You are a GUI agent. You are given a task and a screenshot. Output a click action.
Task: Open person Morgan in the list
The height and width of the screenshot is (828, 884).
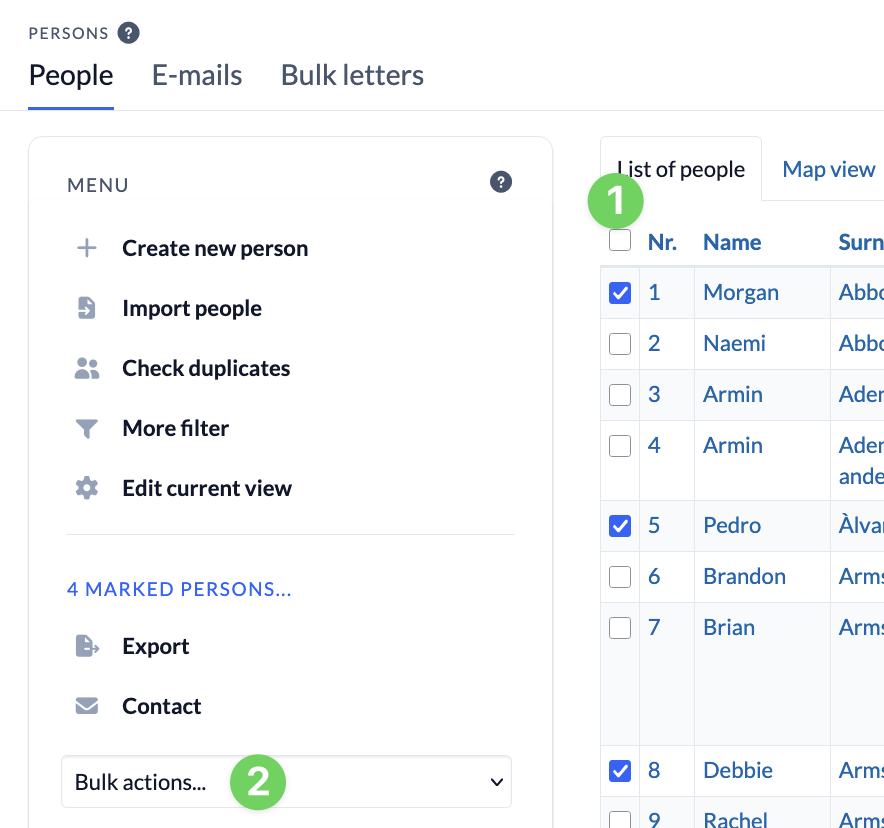[x=741, y=293]
